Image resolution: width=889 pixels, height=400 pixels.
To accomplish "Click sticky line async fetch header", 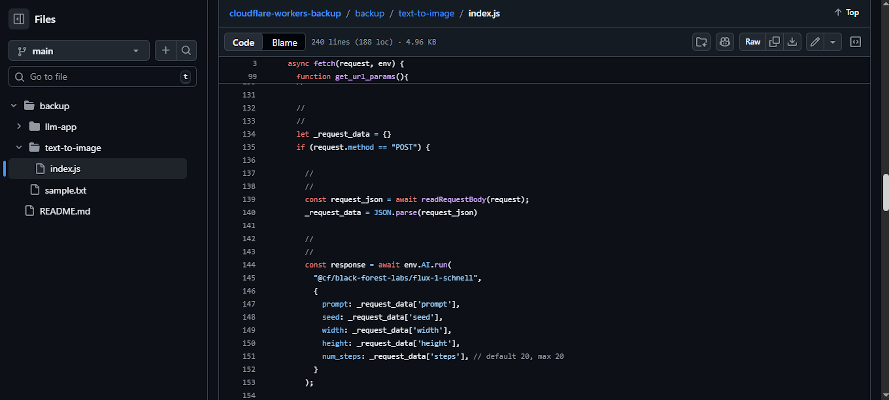I will pos(345,64).
